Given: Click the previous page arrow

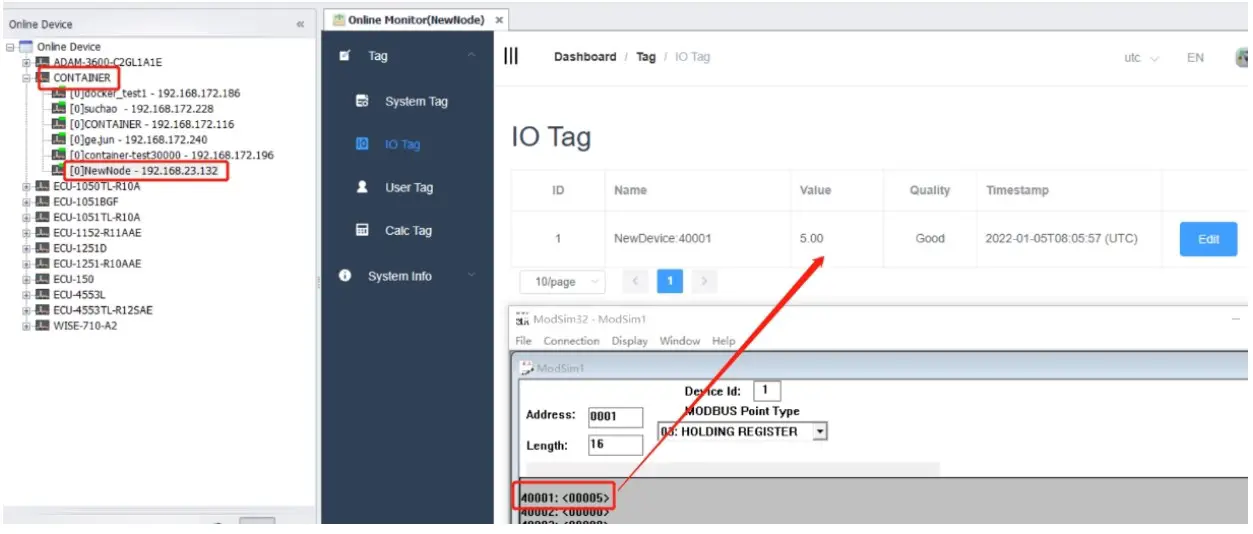Looking at the screenshot, I should click(x=635, y=282).
